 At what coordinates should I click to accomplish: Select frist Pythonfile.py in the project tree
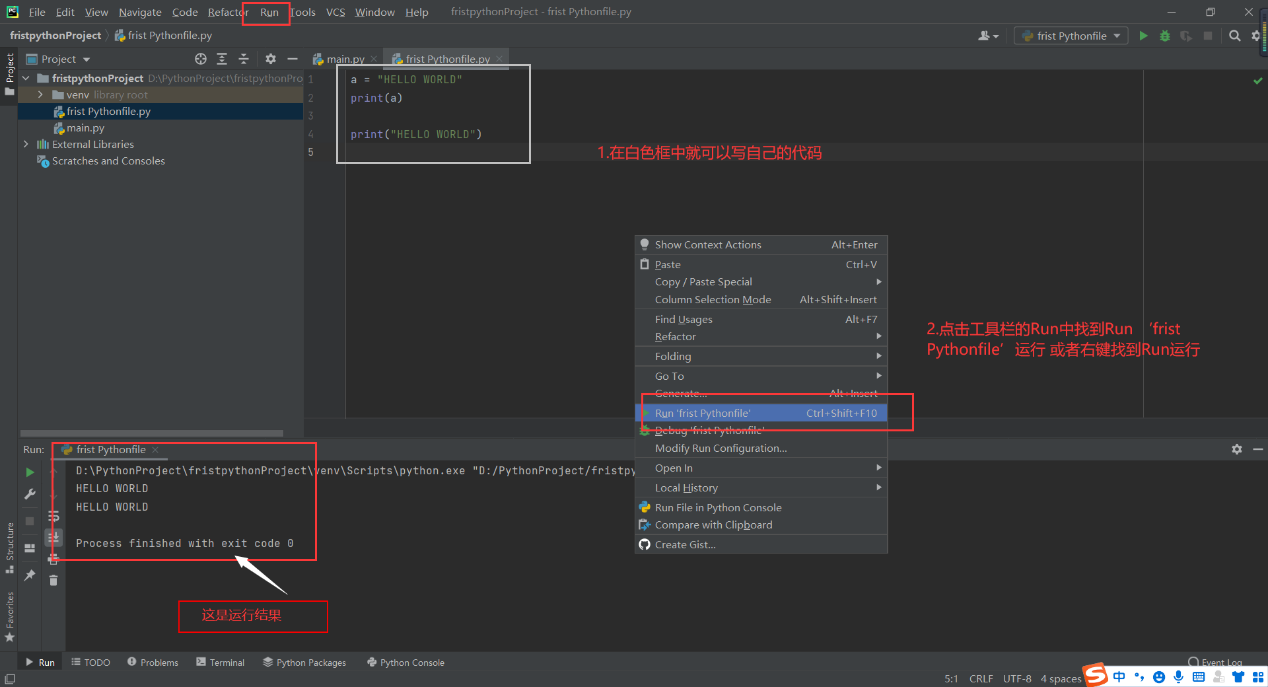[x=108, y=112]
